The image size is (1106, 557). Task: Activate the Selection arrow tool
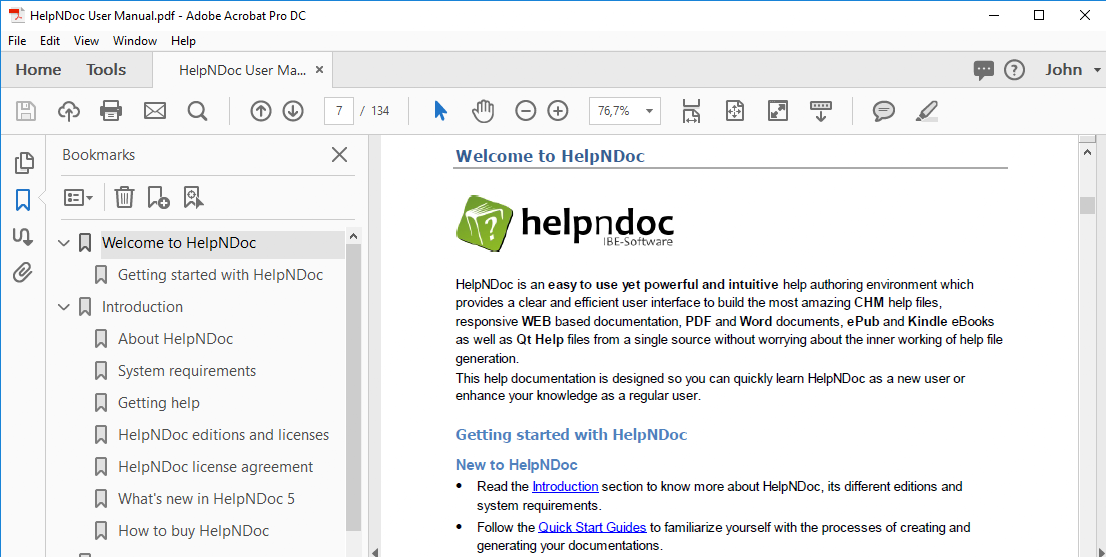440,111
